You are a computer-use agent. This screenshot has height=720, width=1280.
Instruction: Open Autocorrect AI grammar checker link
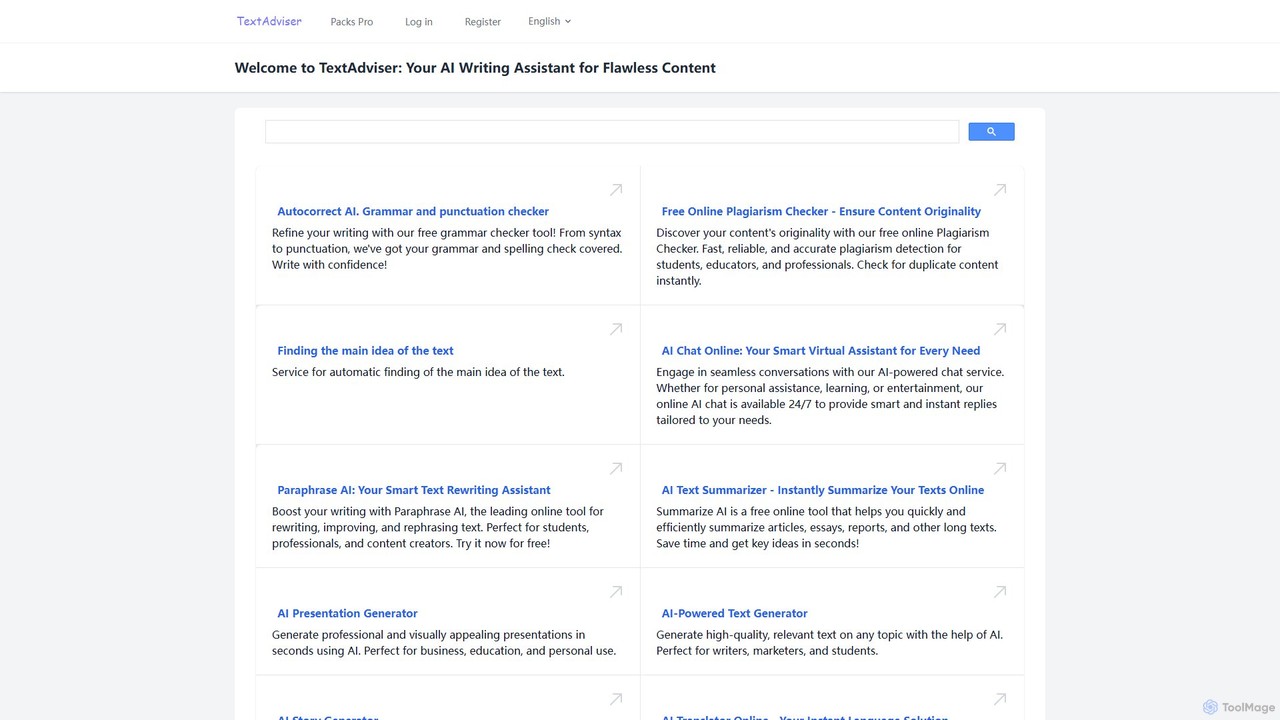(413, 211)
